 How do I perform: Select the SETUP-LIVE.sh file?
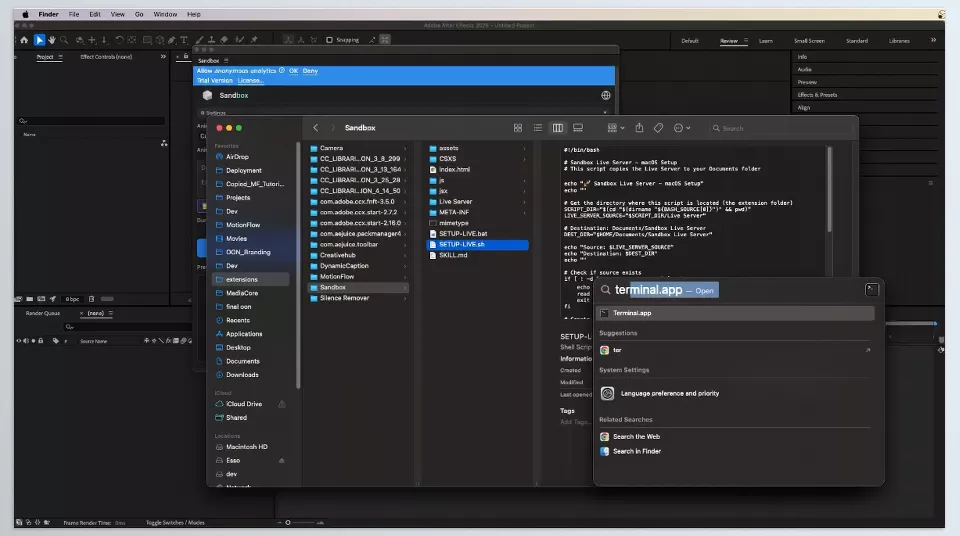(478, 244)
